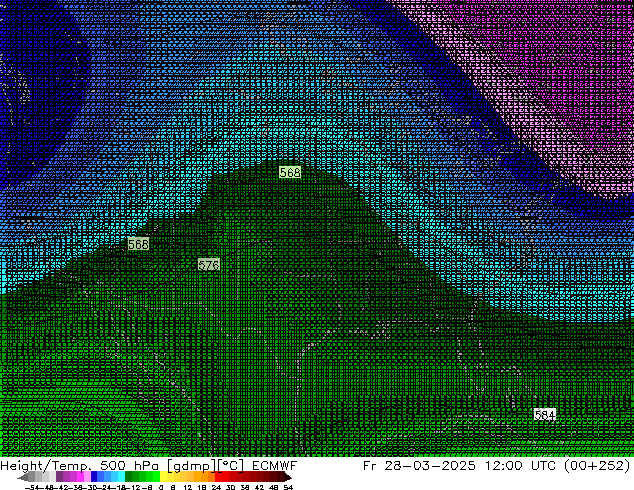Viewport: 634px width, 490px height.
Task: Click the cyan swatch in the color legend
Action: [121, 476]
